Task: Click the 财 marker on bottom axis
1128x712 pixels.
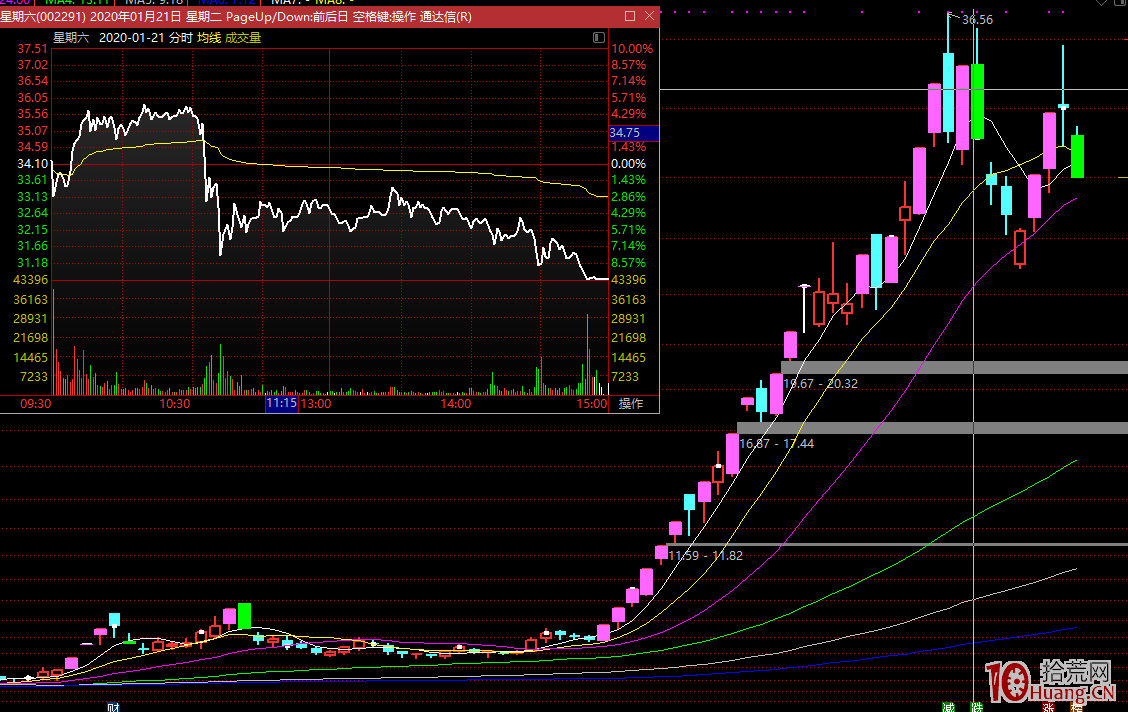Action: tap(113, 707)
